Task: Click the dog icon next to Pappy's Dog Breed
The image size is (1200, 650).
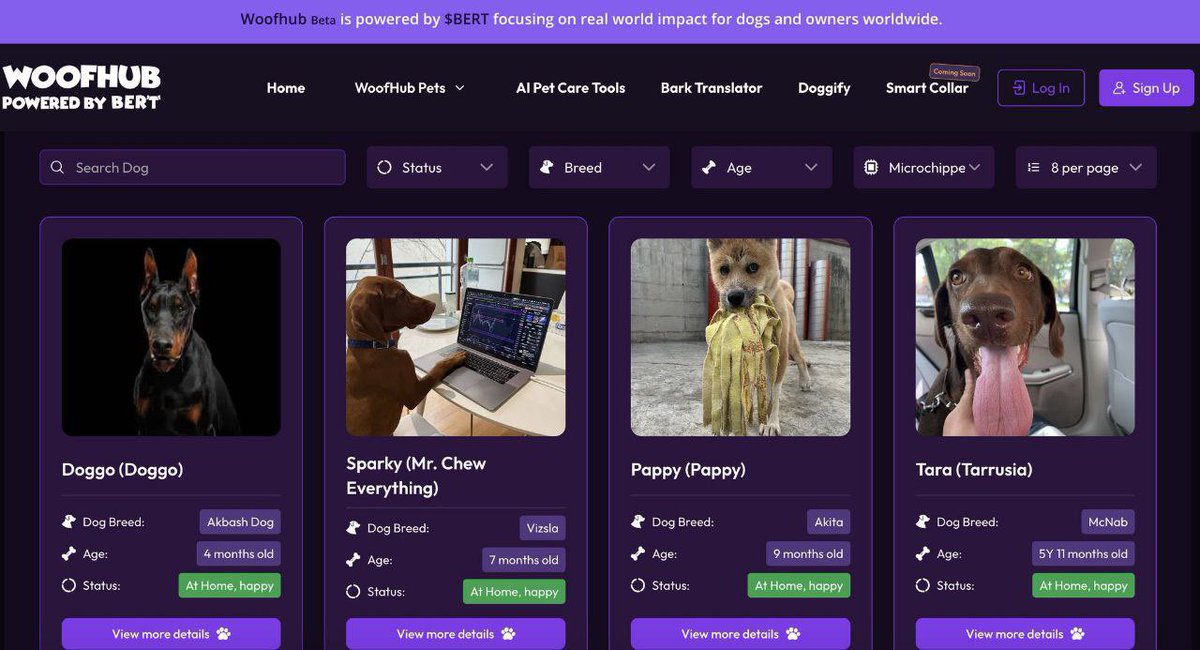Action: pyautogui.click(x=638, y=521)
